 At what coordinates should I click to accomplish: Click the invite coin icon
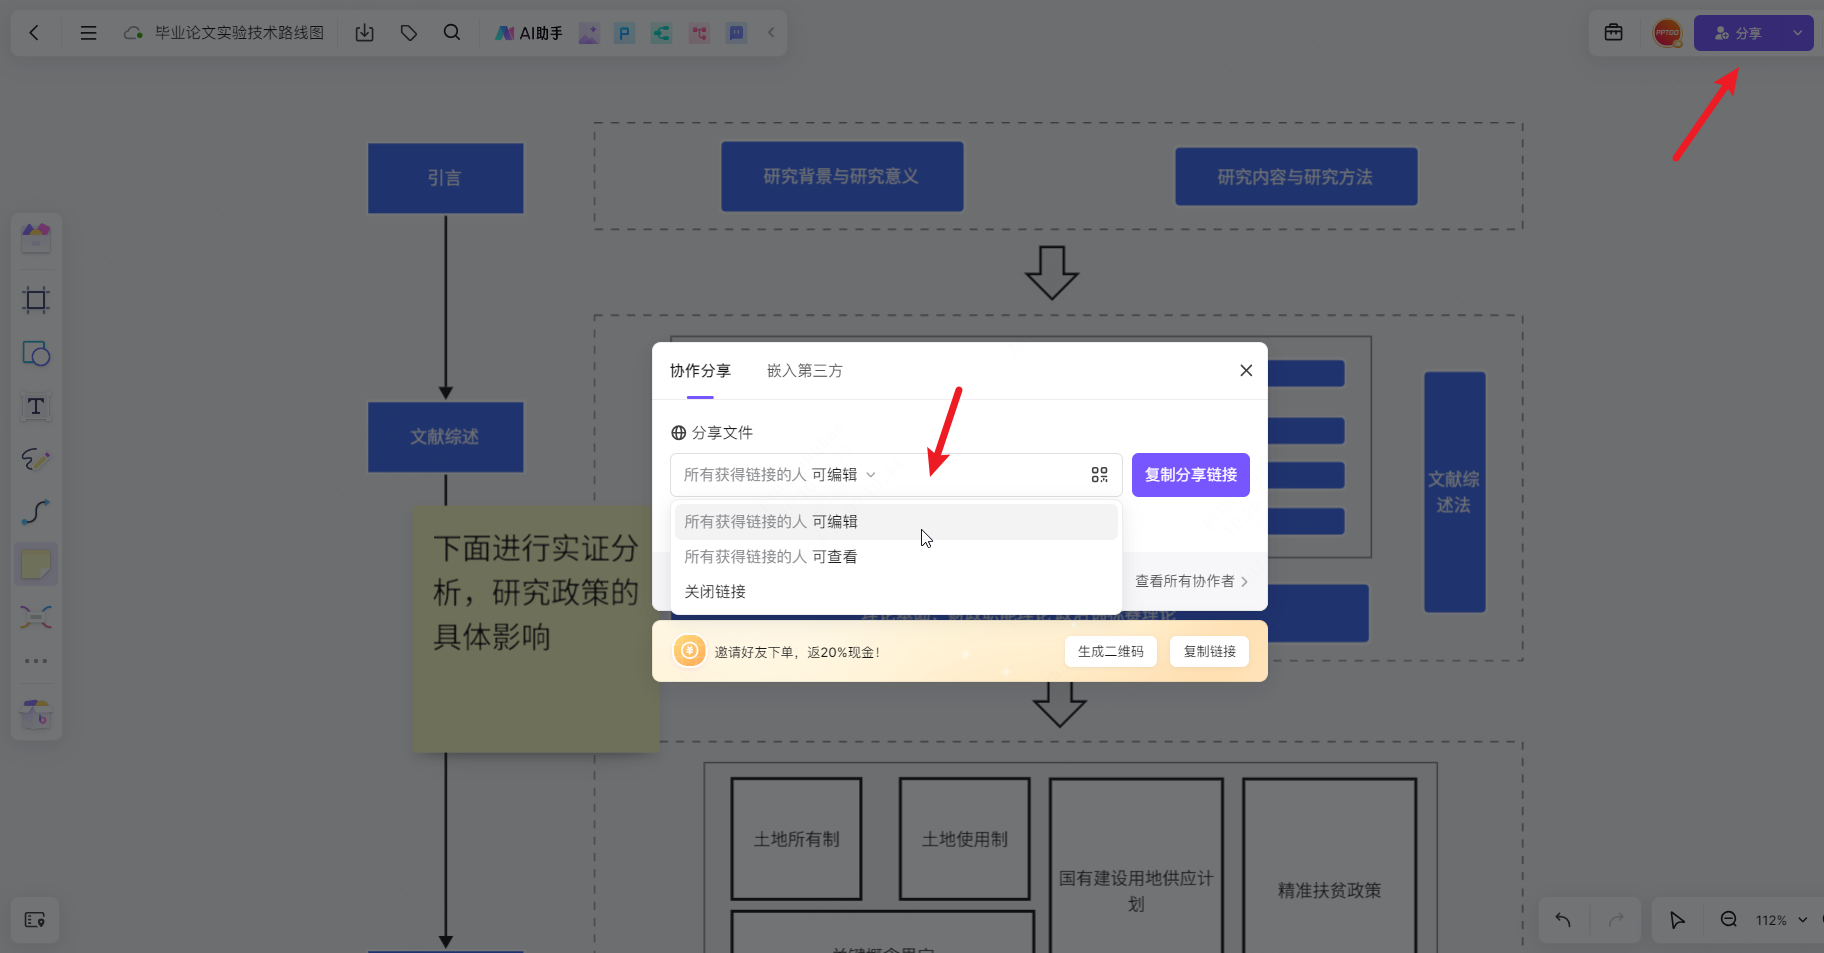tap(690, 651)
